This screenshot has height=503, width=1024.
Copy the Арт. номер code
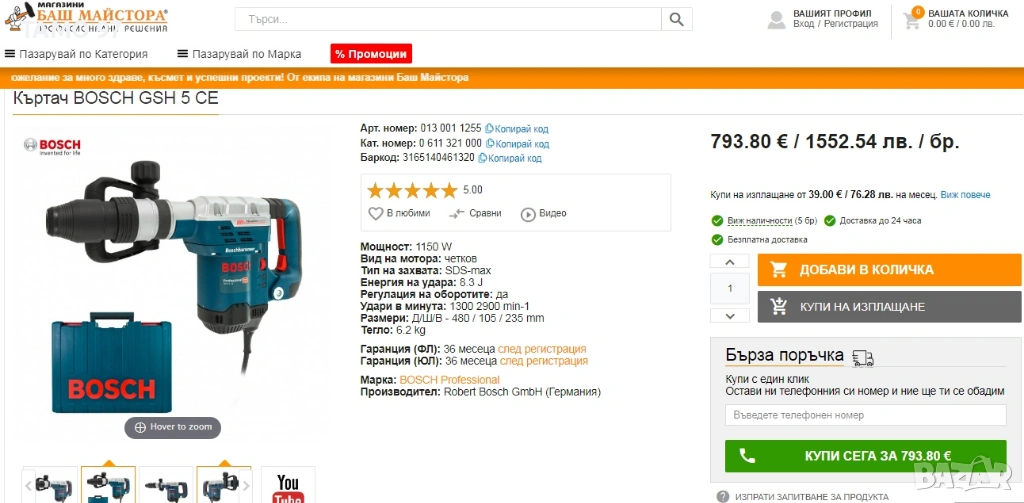pyautogui.click(x=516, y=129)
